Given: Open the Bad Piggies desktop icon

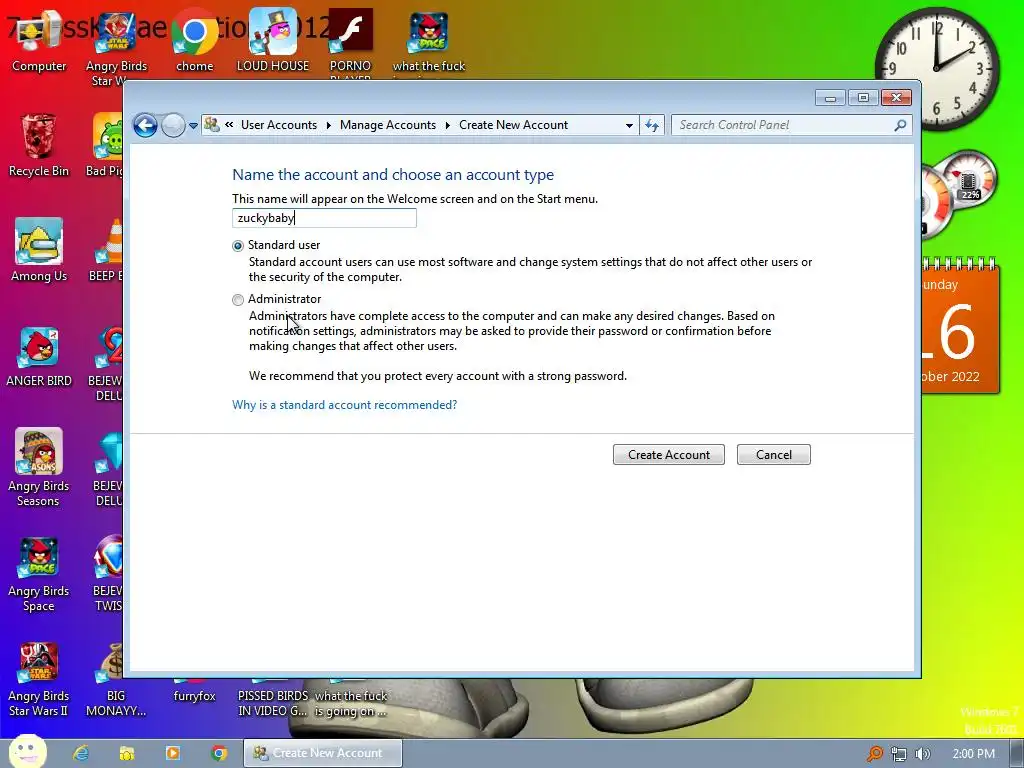Looking at the screenshot, I should click(107, 146).
